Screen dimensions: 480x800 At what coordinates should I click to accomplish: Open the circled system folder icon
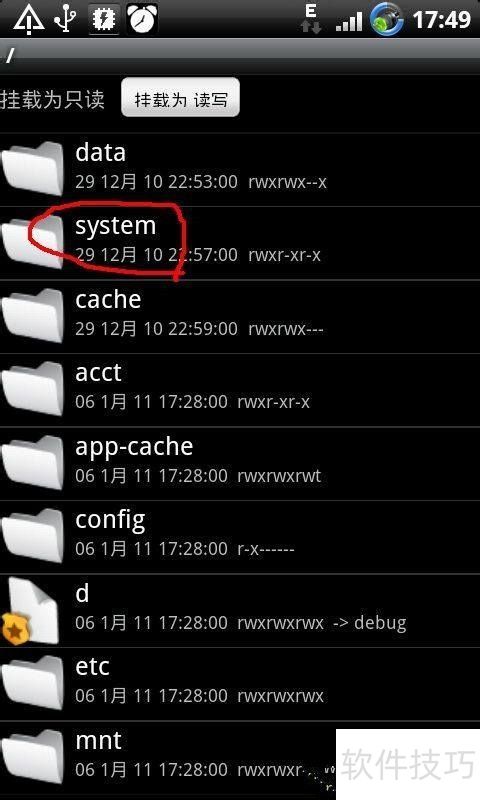click(x=33, y=242)
